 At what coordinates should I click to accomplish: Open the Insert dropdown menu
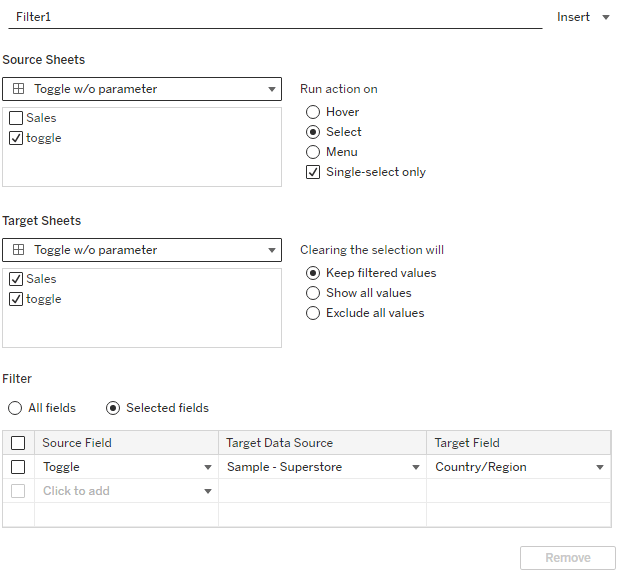(x=583, y=17)
